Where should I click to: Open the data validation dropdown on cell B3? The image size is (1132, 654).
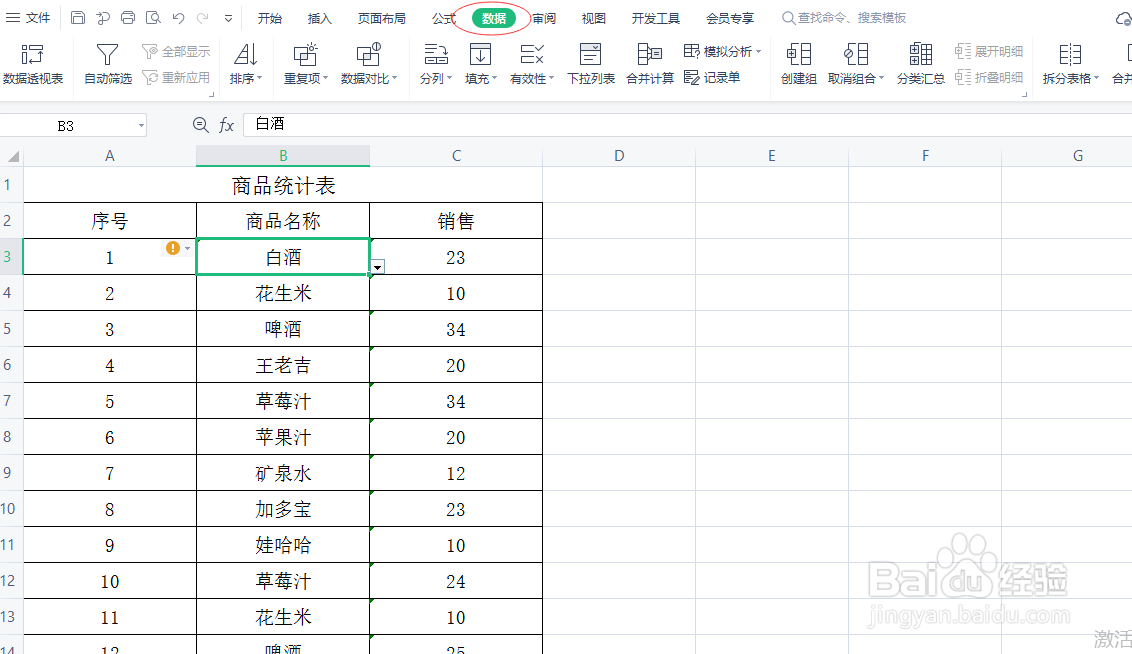pos(377,268)
